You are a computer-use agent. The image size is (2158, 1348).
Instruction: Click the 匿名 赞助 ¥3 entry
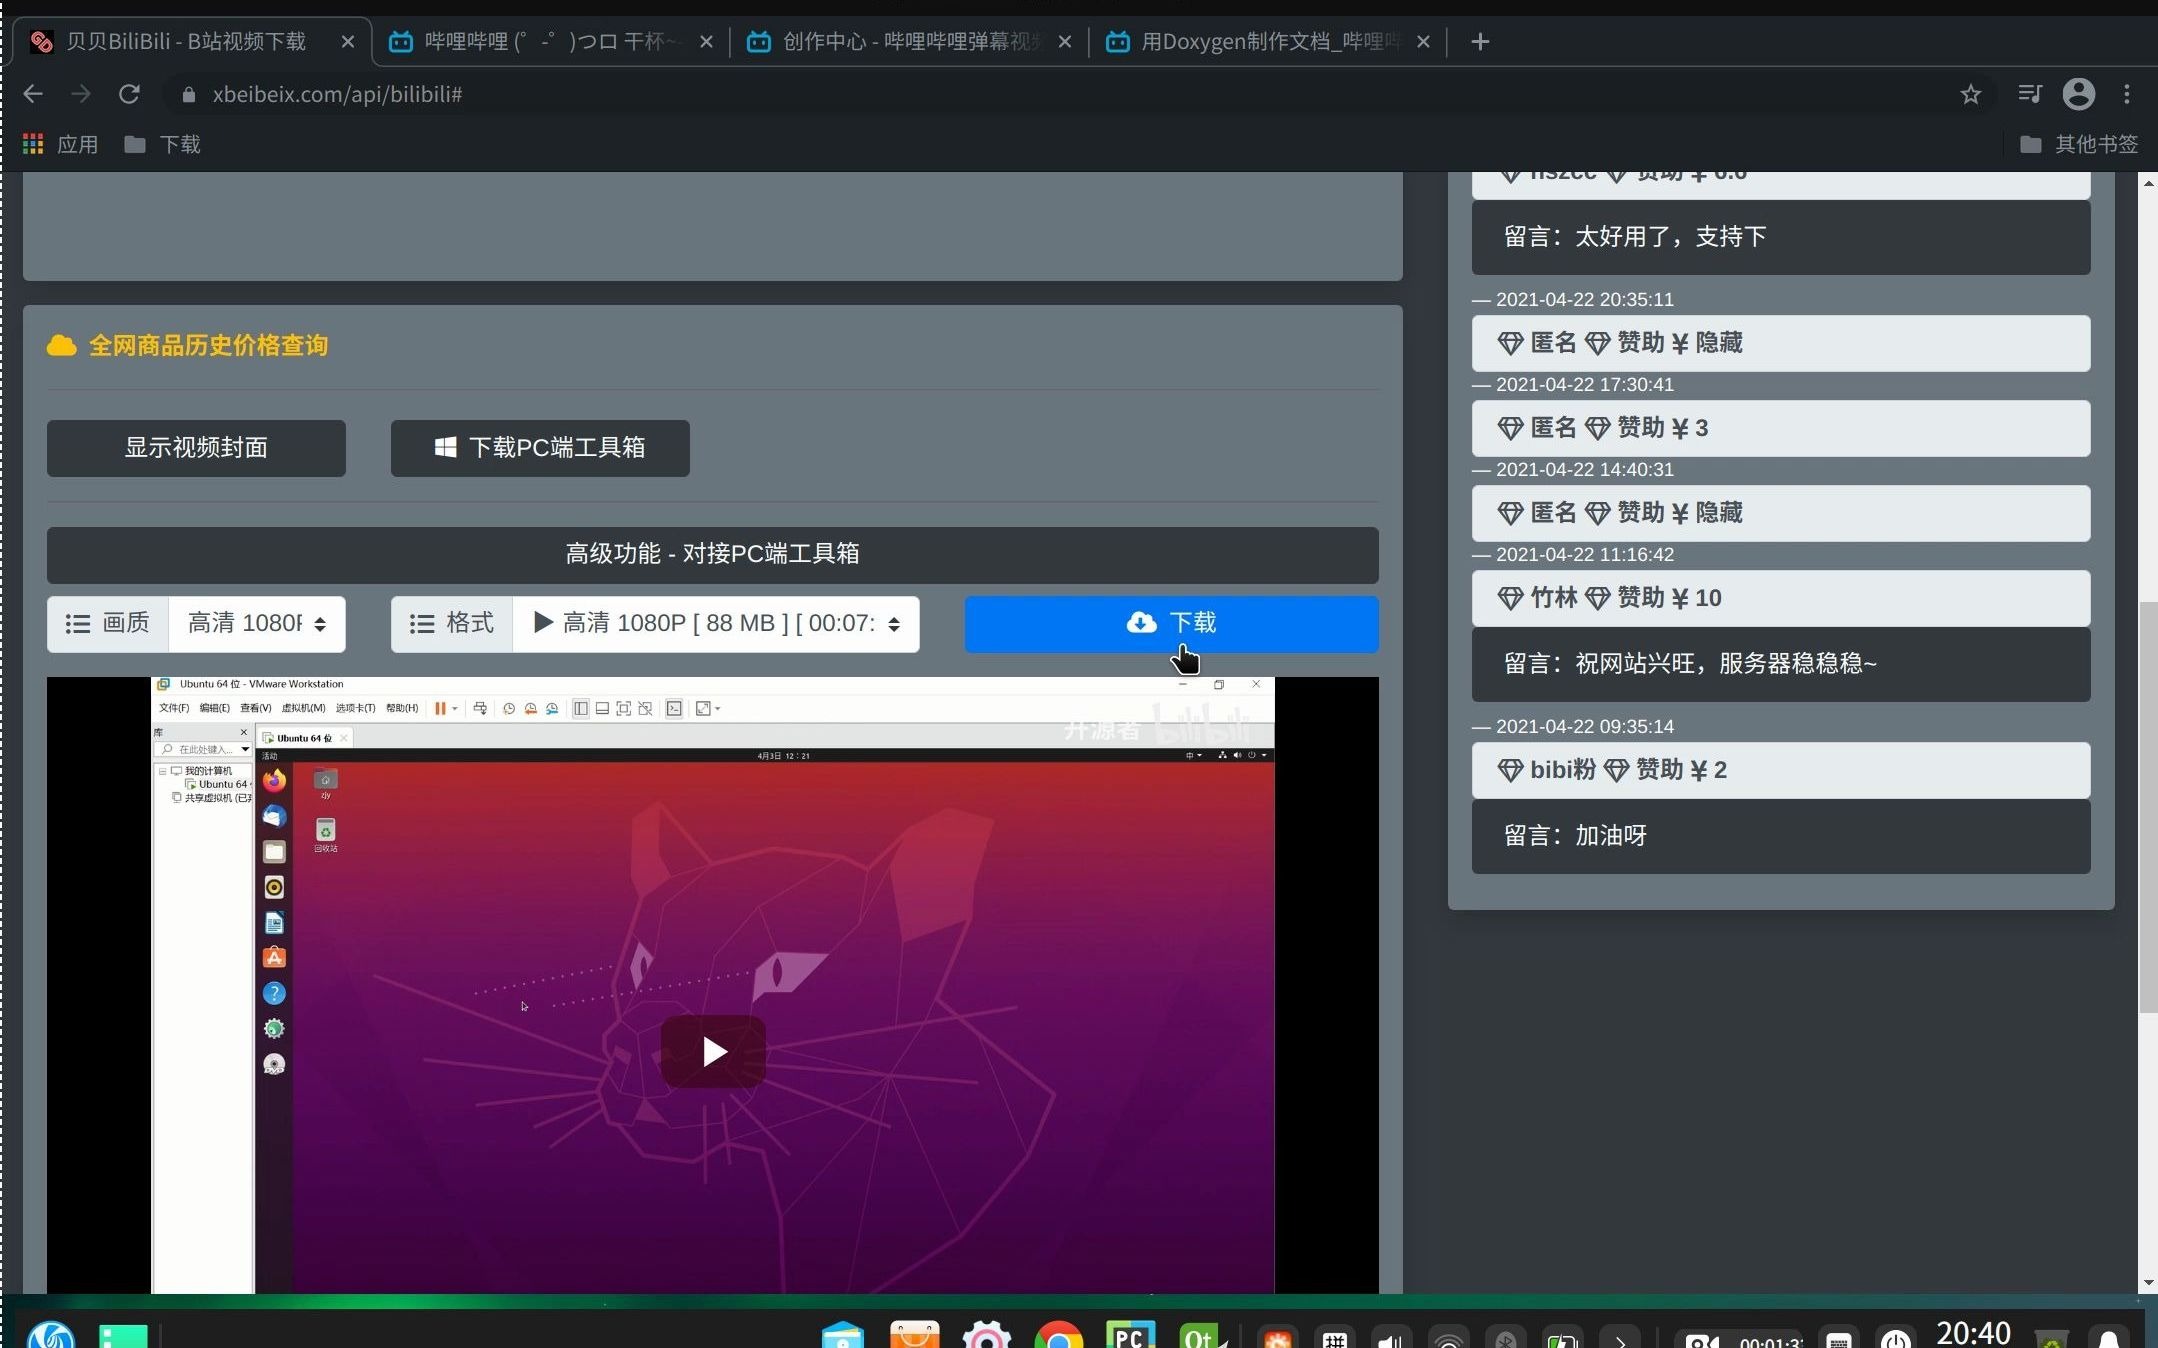(x=1781, y=428)
